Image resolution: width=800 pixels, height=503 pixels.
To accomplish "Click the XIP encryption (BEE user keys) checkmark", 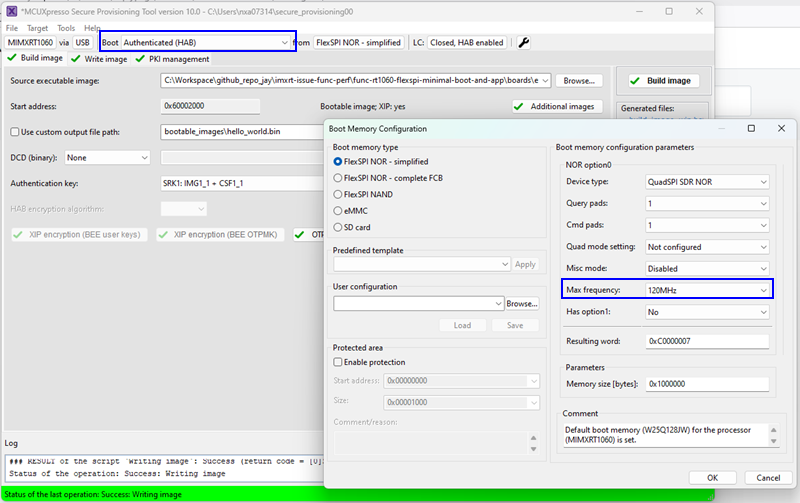I will point(19,234).
